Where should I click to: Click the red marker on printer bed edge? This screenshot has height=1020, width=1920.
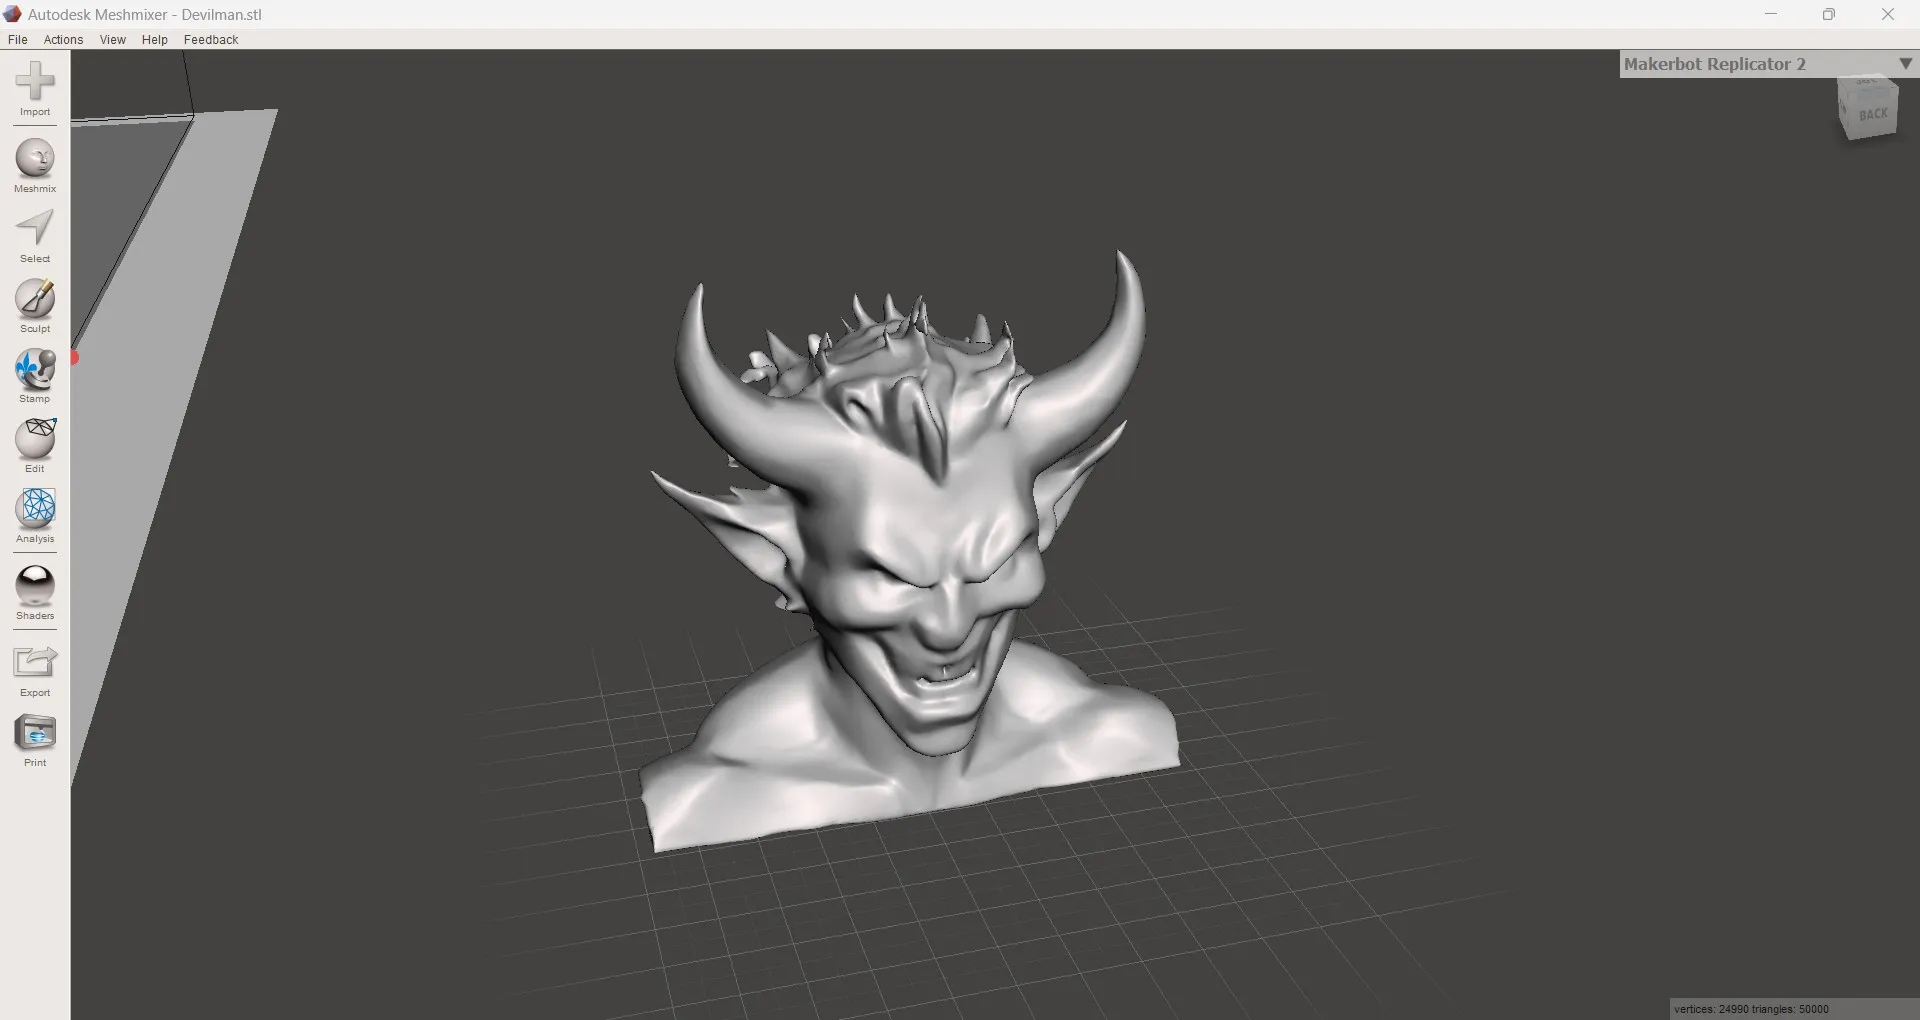75,358
